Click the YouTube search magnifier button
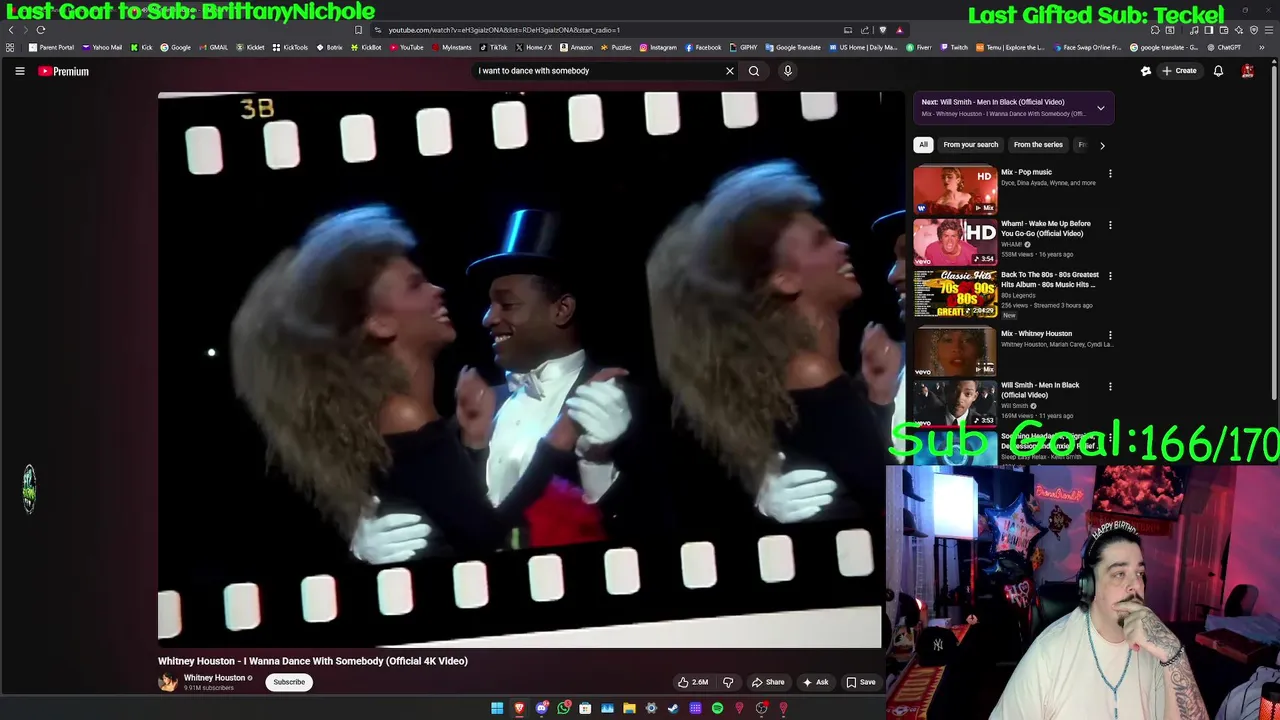Screen dimensions: 1280x720 point(754,71)
